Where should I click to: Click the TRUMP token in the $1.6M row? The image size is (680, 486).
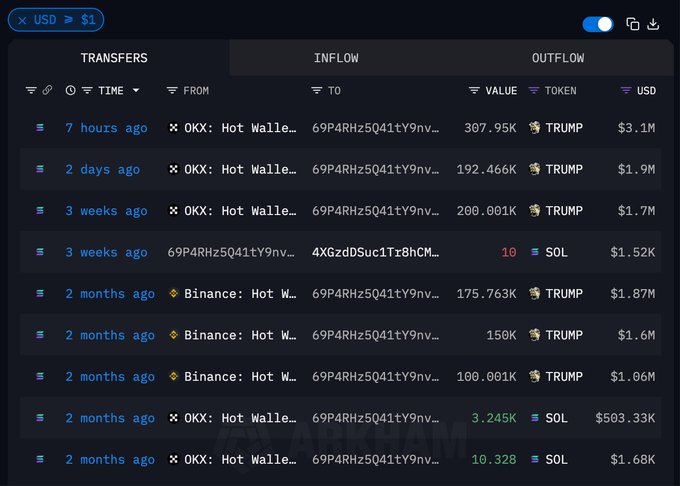pos(564,335)
